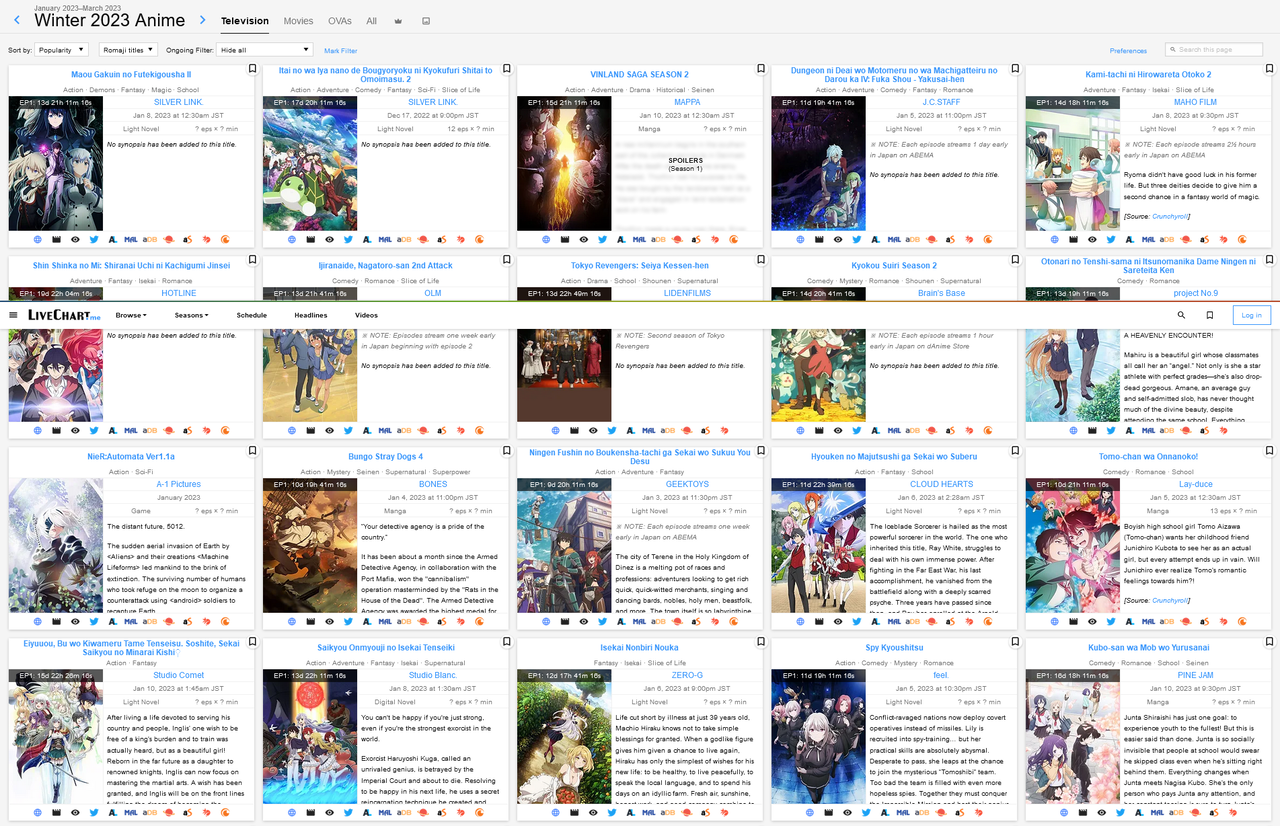Viewport: 1280px width, 826px height.
Task: Open the MAL link on Bungo Stray Dogs 4
Action: 385,621
